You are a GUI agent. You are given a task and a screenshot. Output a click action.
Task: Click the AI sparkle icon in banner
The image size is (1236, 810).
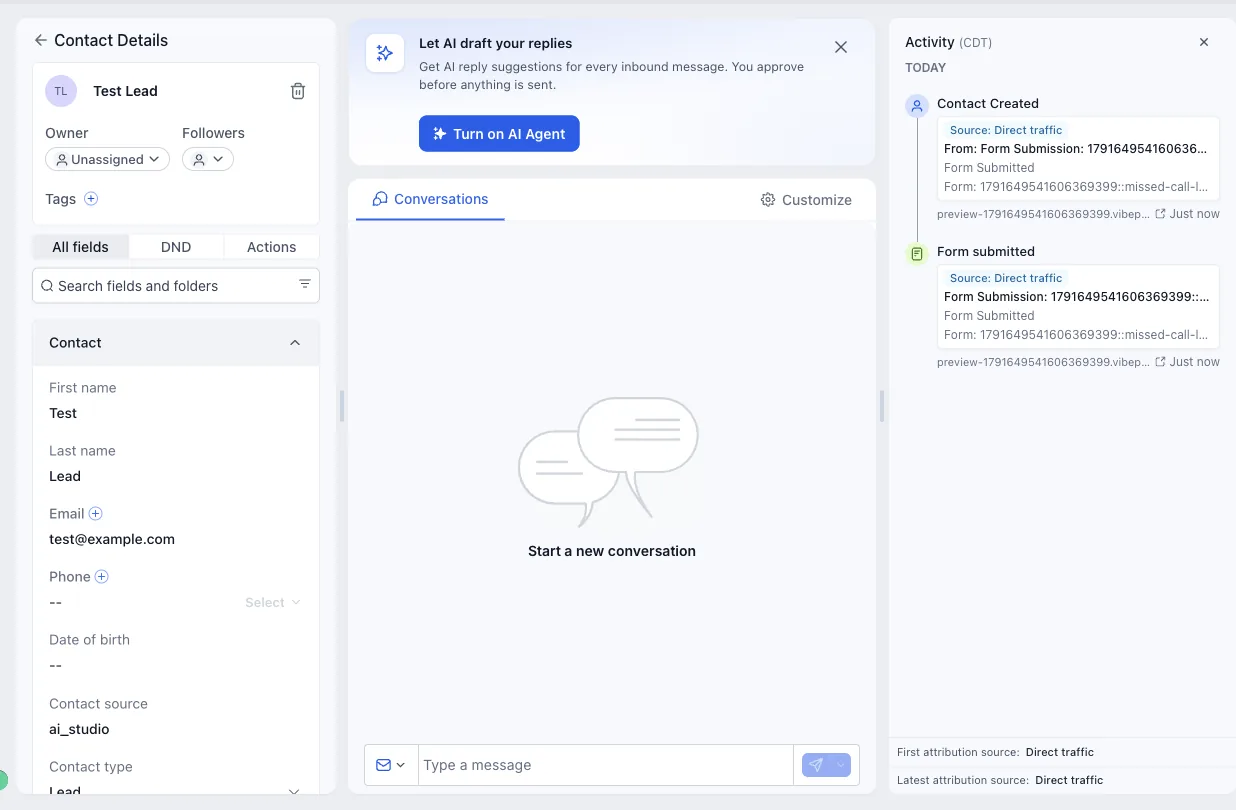385,53
